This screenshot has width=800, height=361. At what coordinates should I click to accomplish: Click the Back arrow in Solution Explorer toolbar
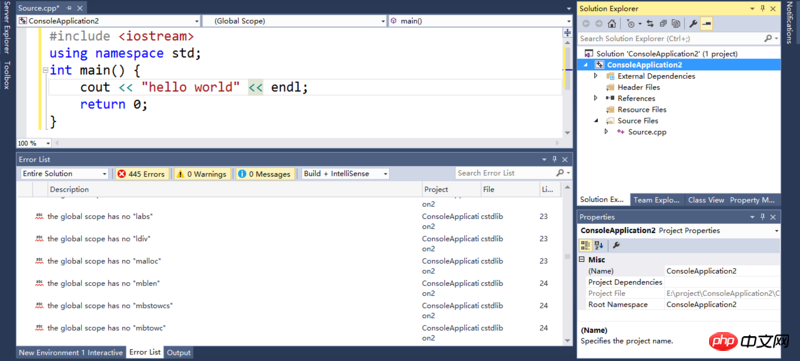pyautogui.click(x=586, y=23)
